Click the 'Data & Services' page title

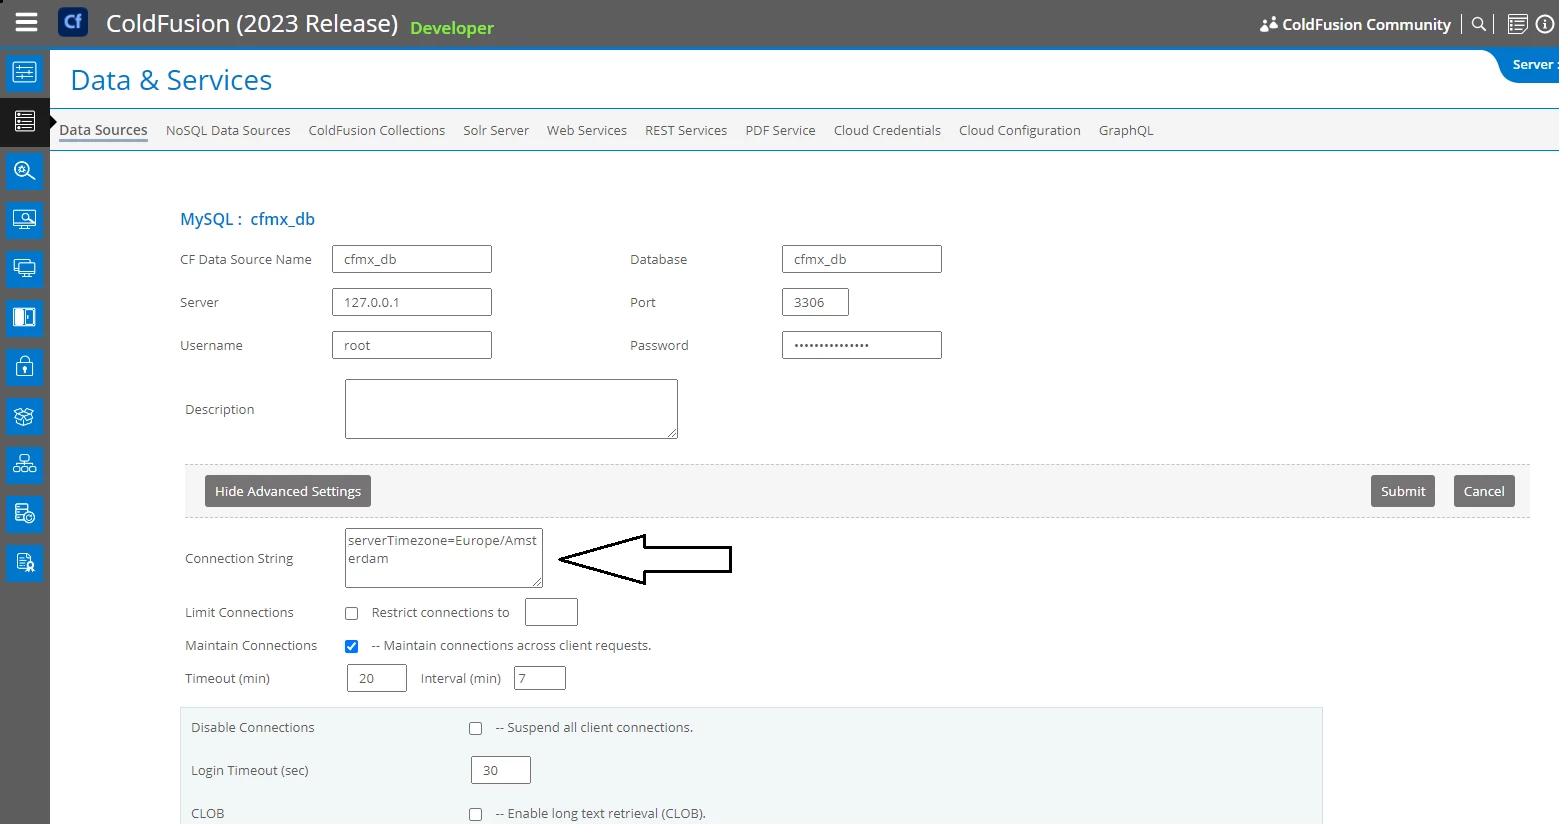pos(171,80)
